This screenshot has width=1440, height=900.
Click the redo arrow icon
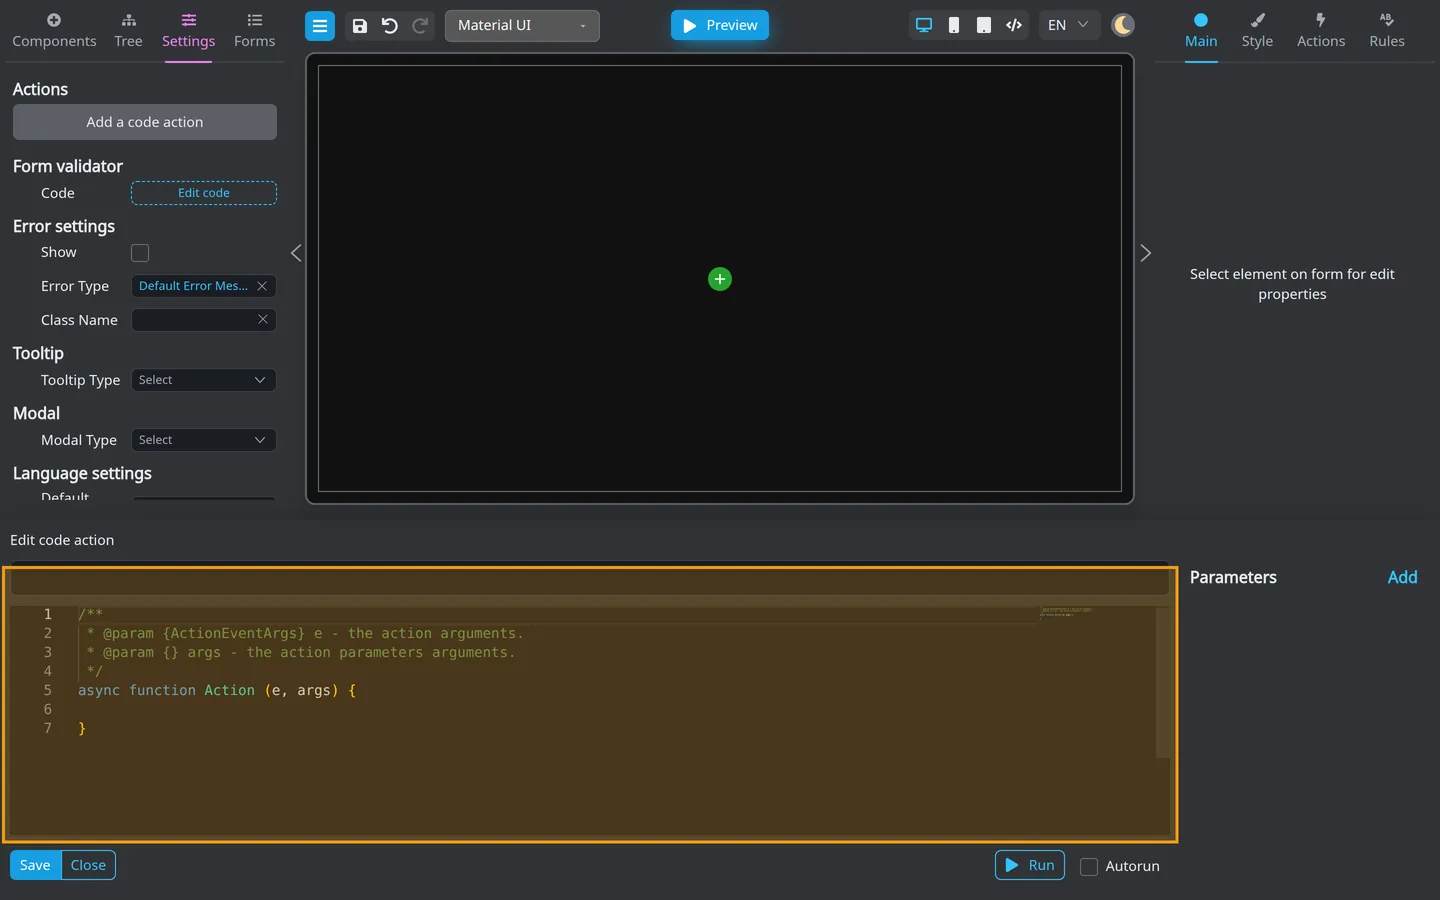click(421, 26)
